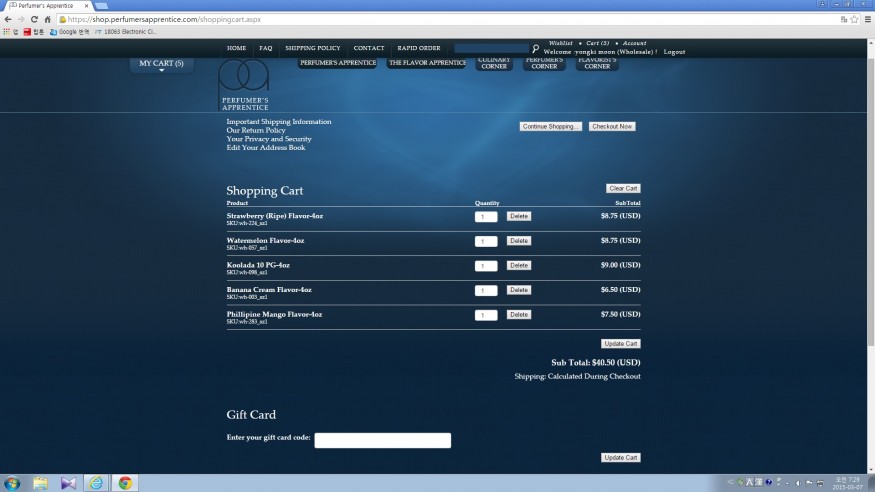This screenshot has width=875, height=492.
Task: Open the Visual Studio taskbar icon
Action: click(x=68, y=483)
